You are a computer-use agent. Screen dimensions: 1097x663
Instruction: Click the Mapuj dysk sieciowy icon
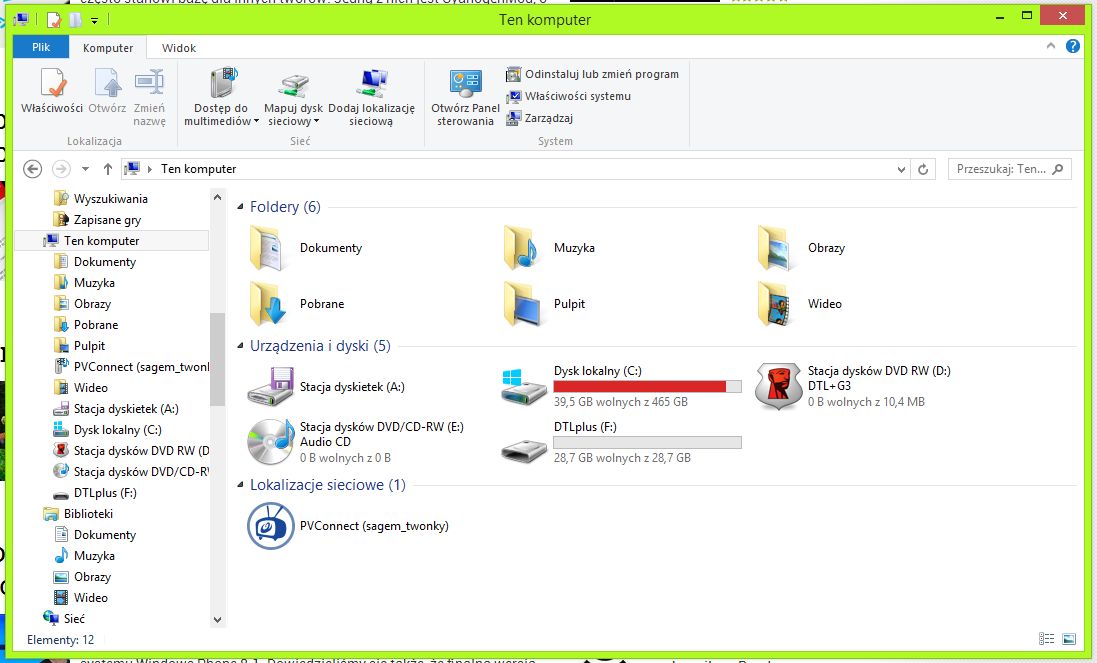(x=294, y=83)
